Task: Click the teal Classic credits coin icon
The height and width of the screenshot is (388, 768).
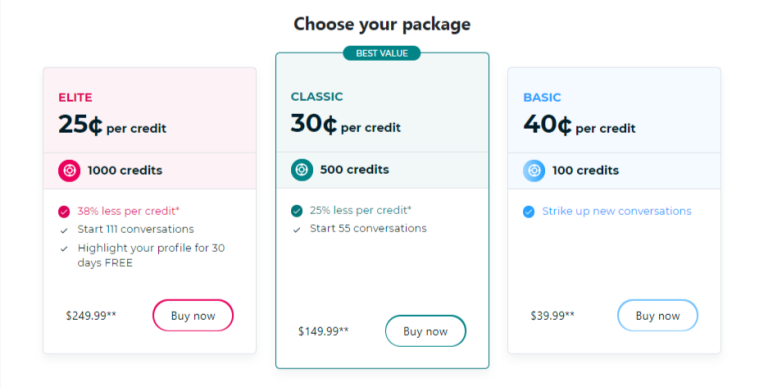Action: point(302,170)
